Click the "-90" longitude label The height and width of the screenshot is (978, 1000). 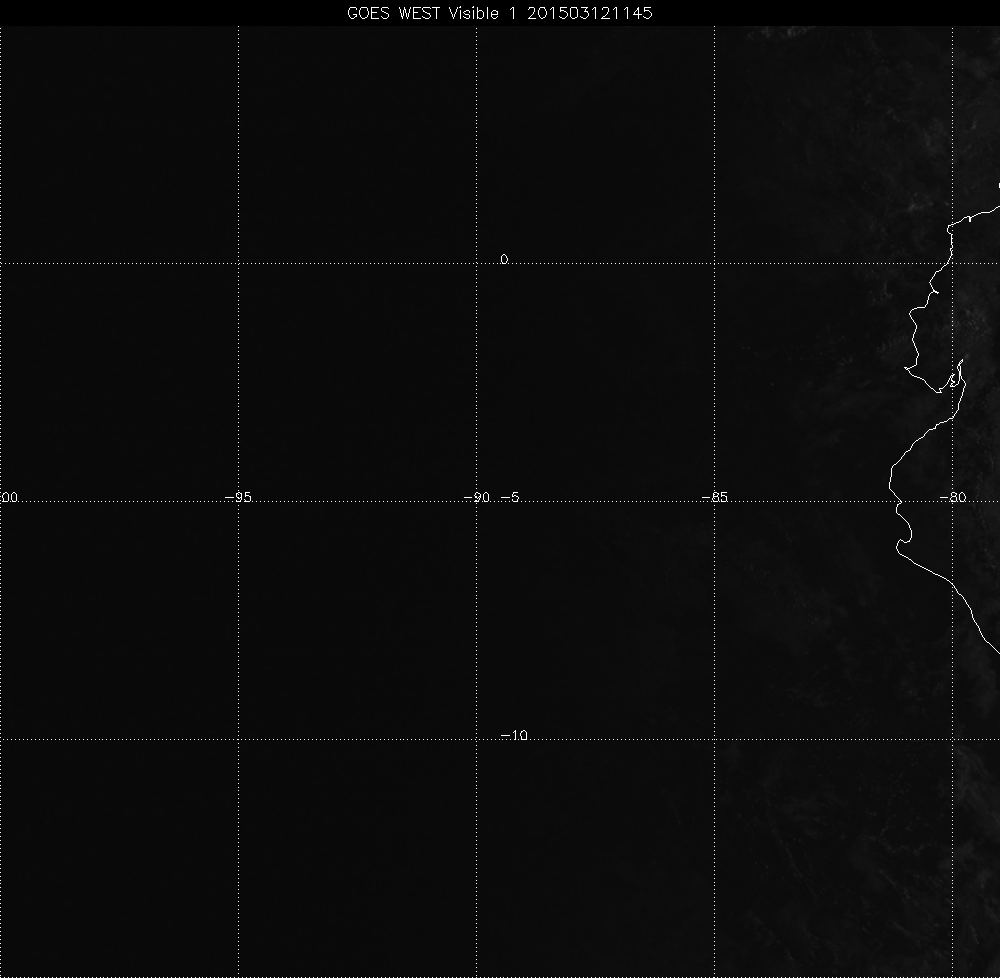point(476,497)
